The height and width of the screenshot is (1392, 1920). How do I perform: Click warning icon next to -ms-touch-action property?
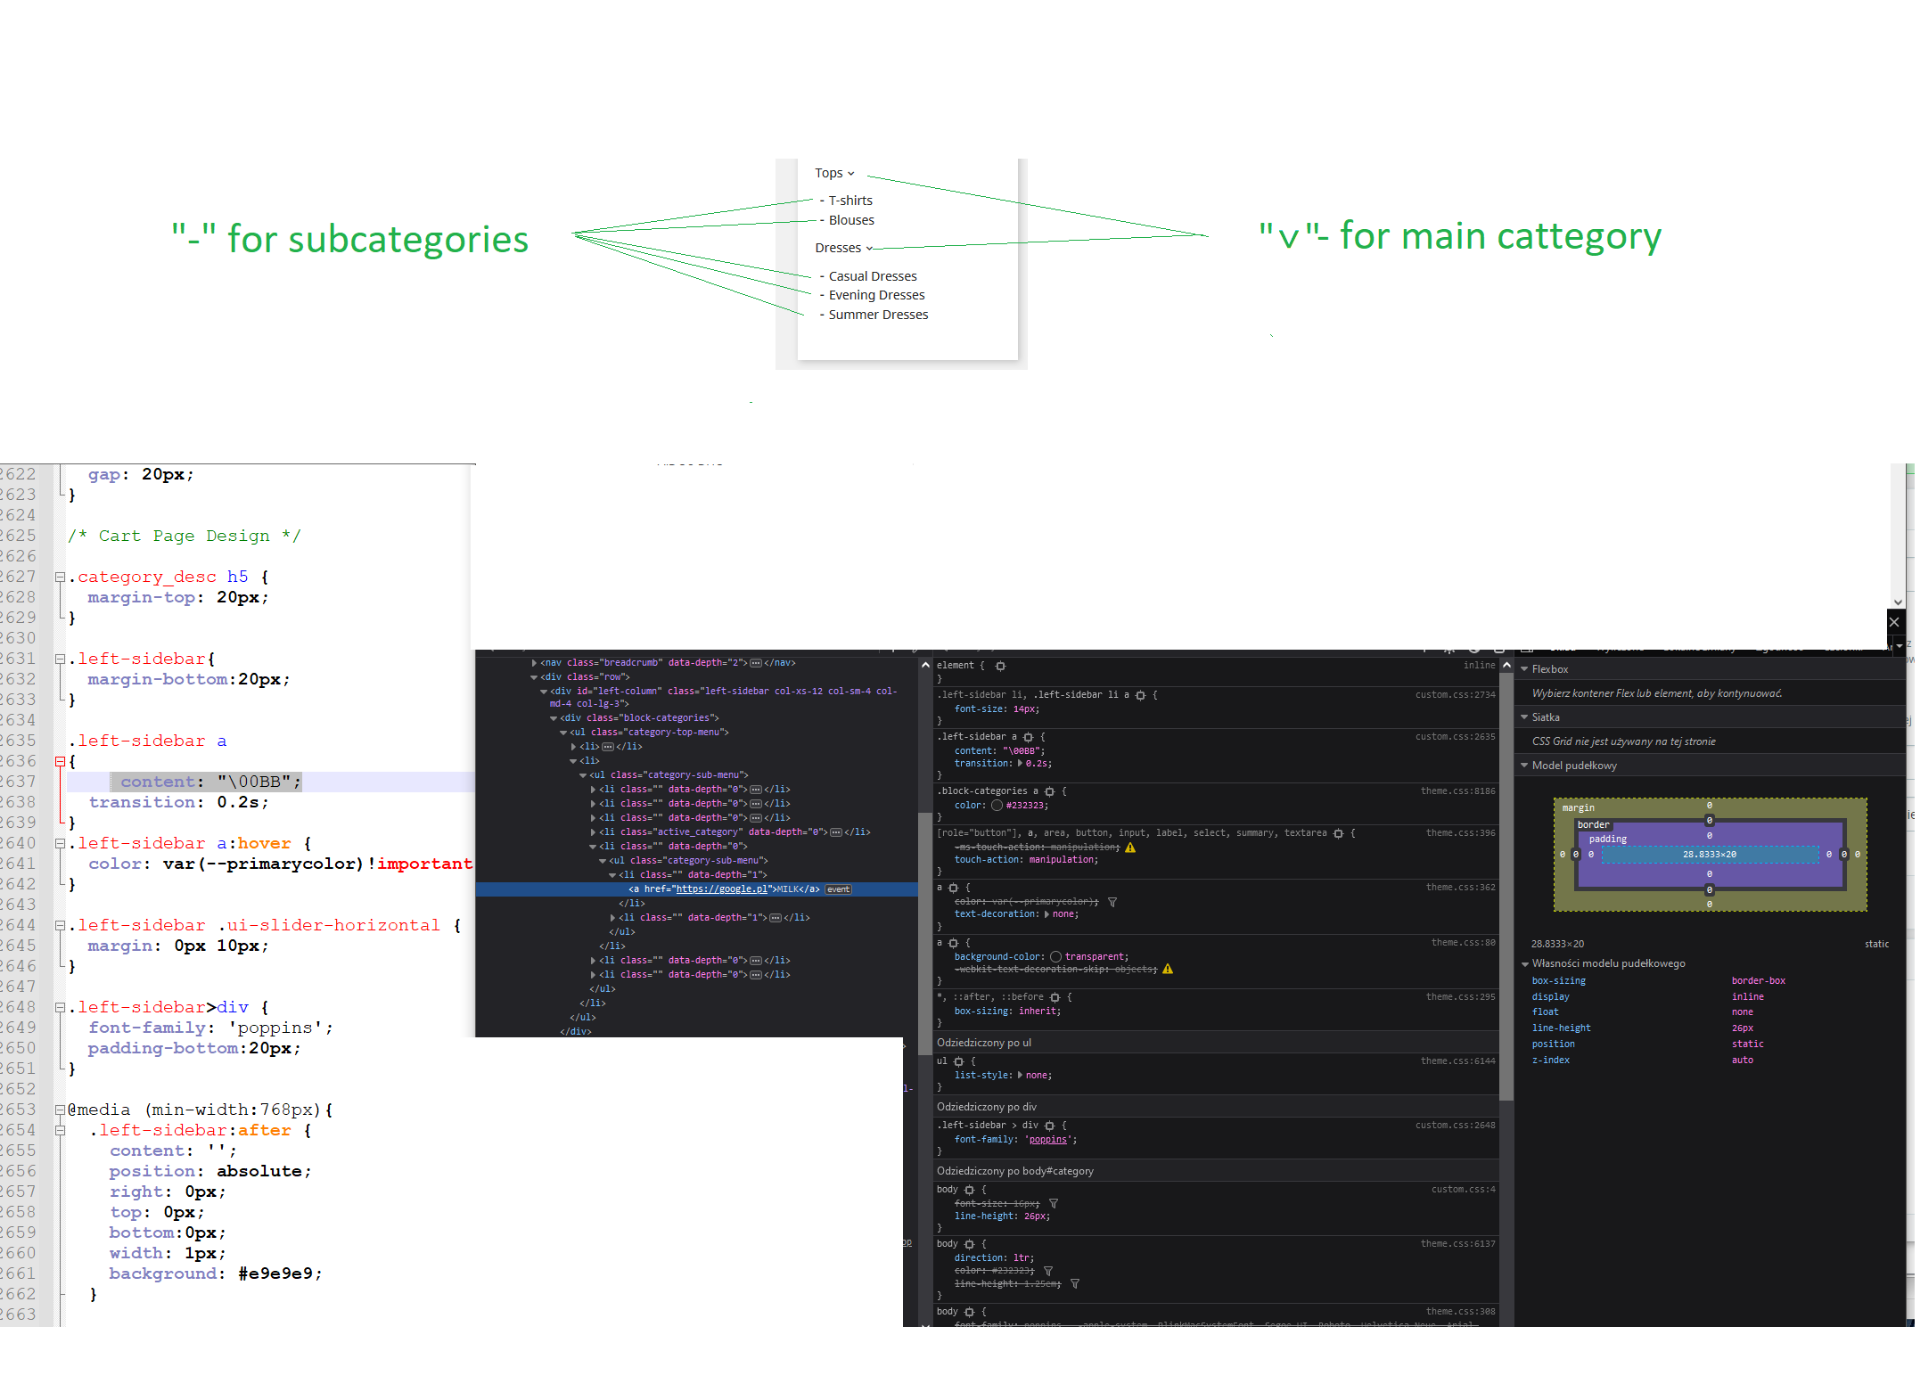[x=1130, y=847]
